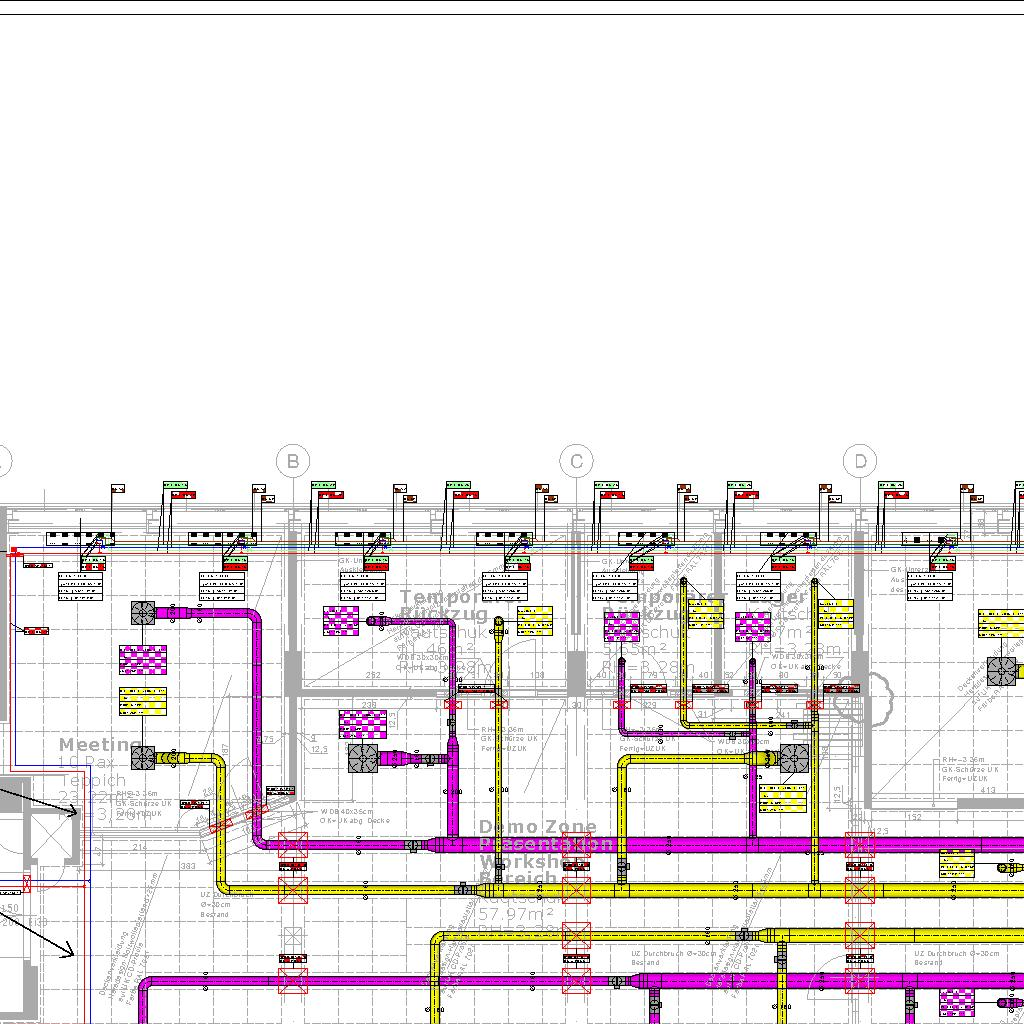1024x1024 pixels.
Task: Click the 383 dimension text
Action: (188, 866)
